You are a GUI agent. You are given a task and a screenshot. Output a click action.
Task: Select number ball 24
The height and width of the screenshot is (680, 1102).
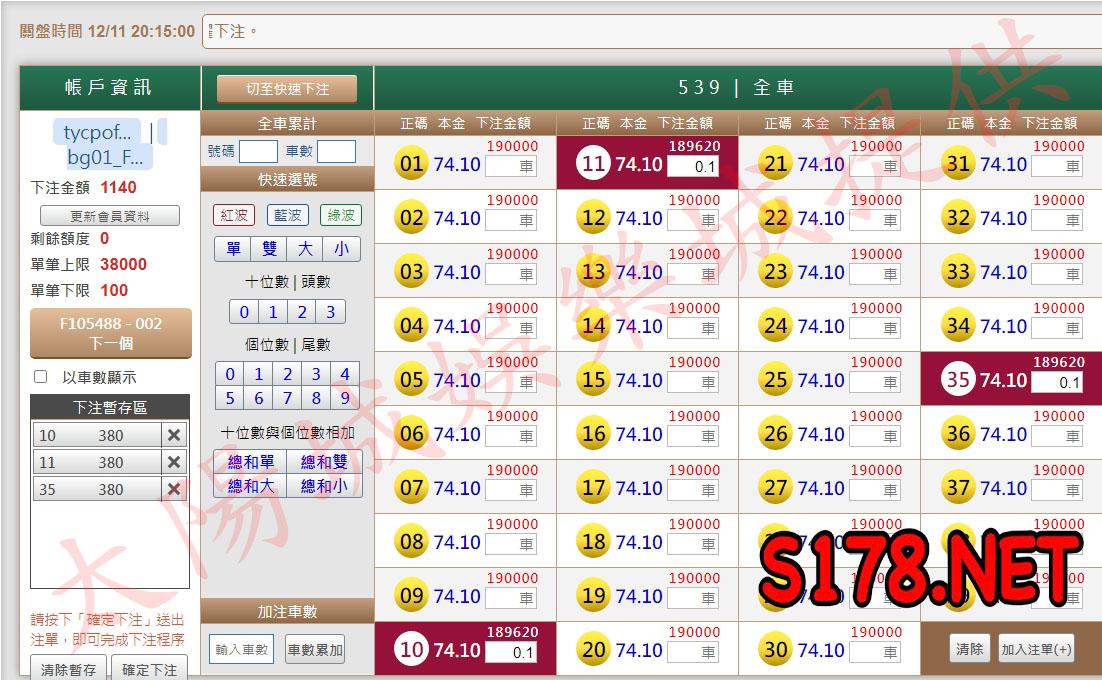[776, 326]
